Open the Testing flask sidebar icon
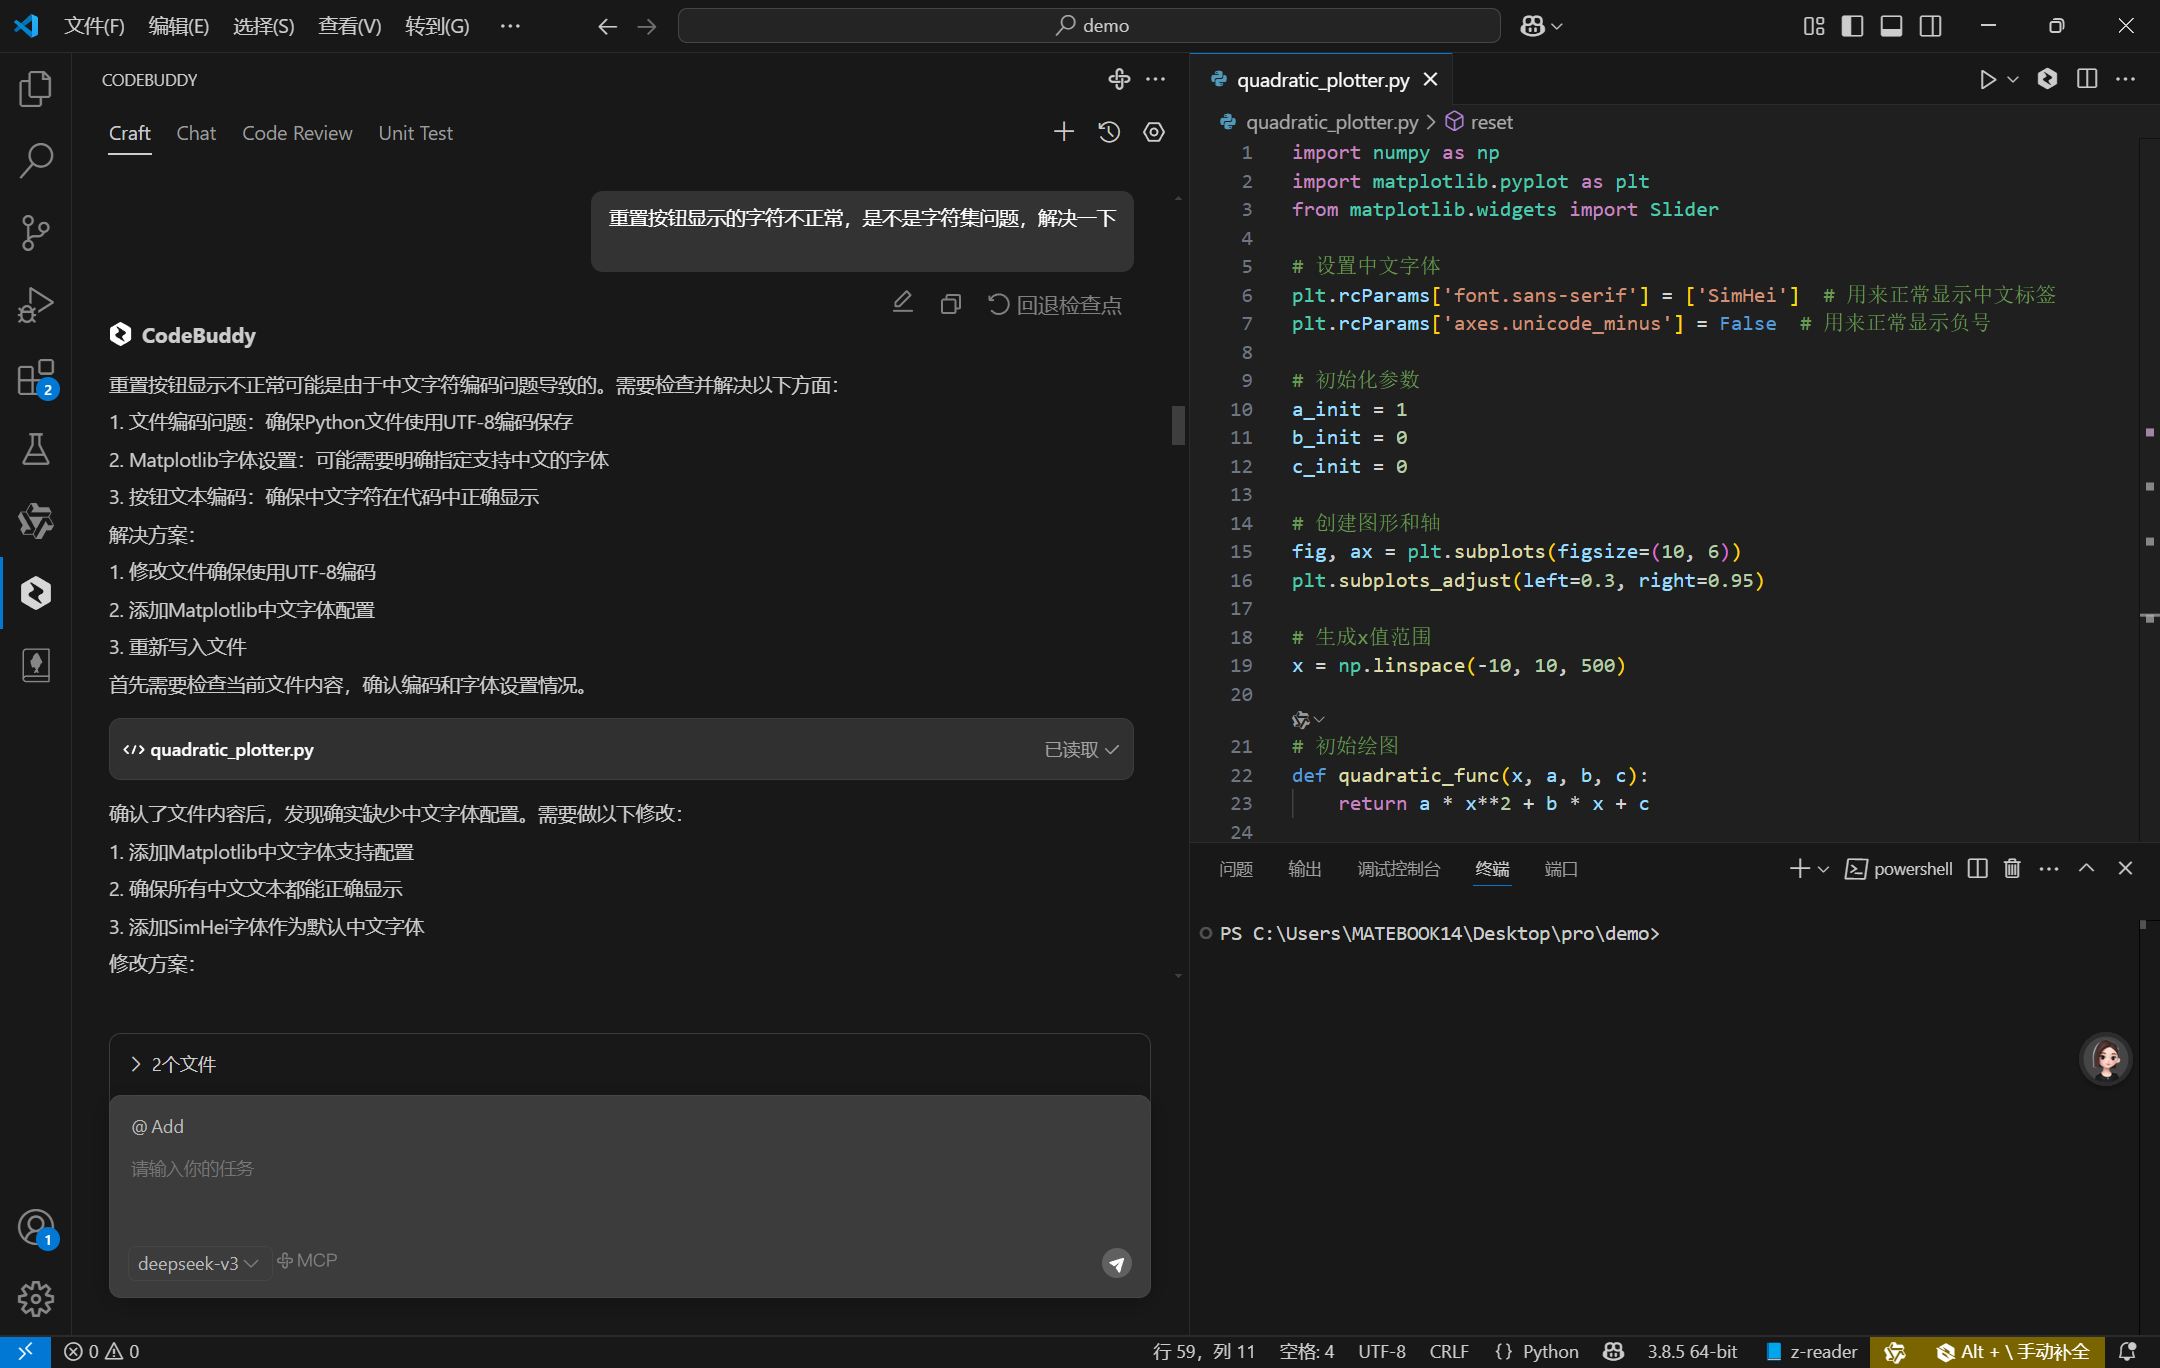Viewport: 2160px width, 1368px height. point(35,449)
